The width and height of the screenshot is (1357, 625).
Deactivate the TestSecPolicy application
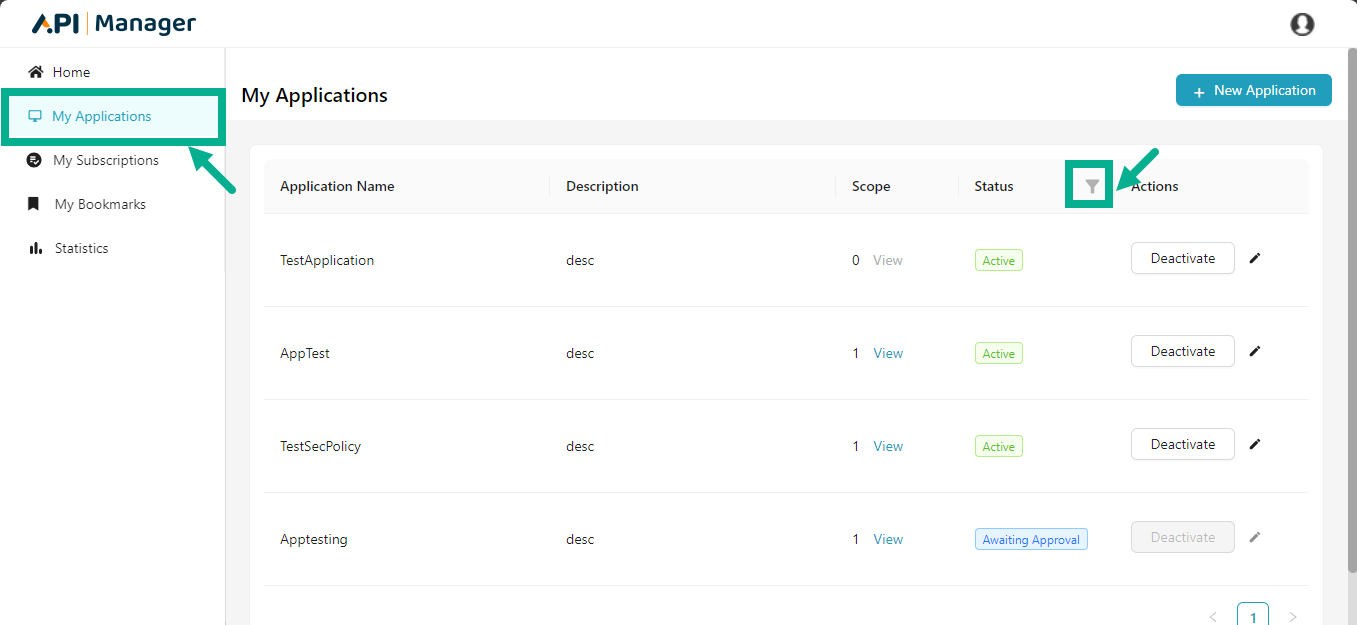pyautogui.click(x=1182, y=444)
